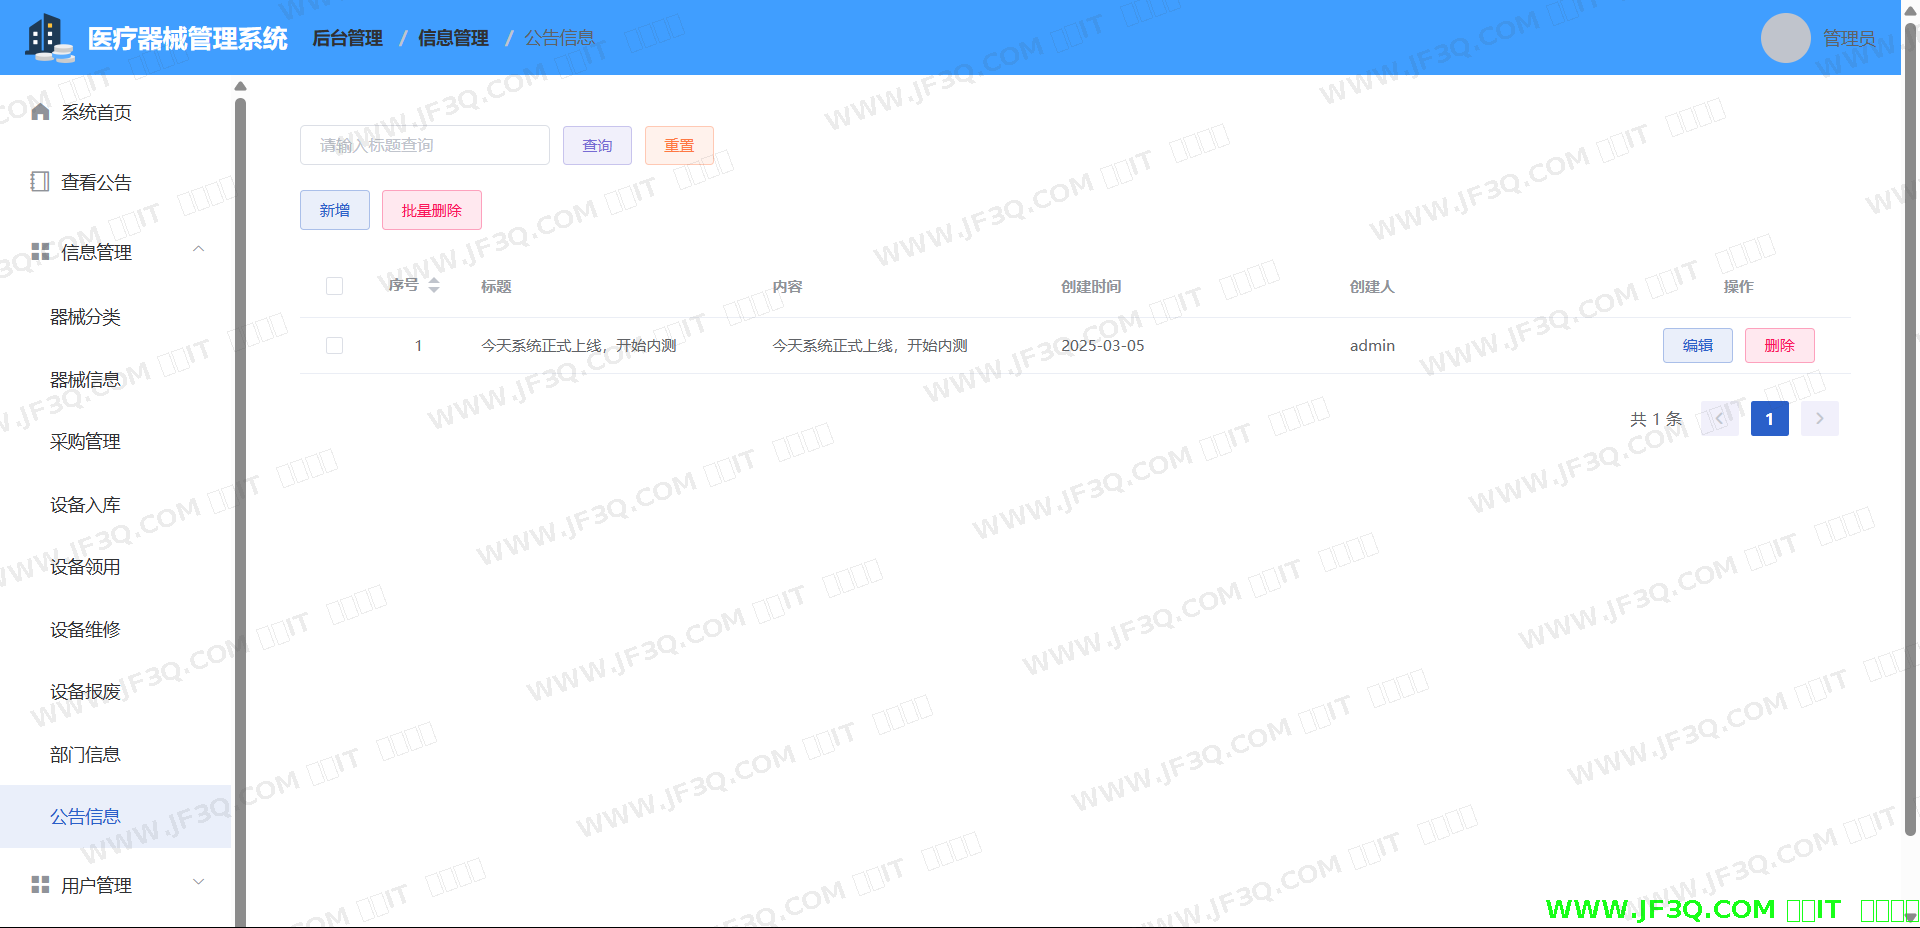Click the sidebar vertical scrollbar
This screenshot has width=1920, height=928.
pos(240,500)
